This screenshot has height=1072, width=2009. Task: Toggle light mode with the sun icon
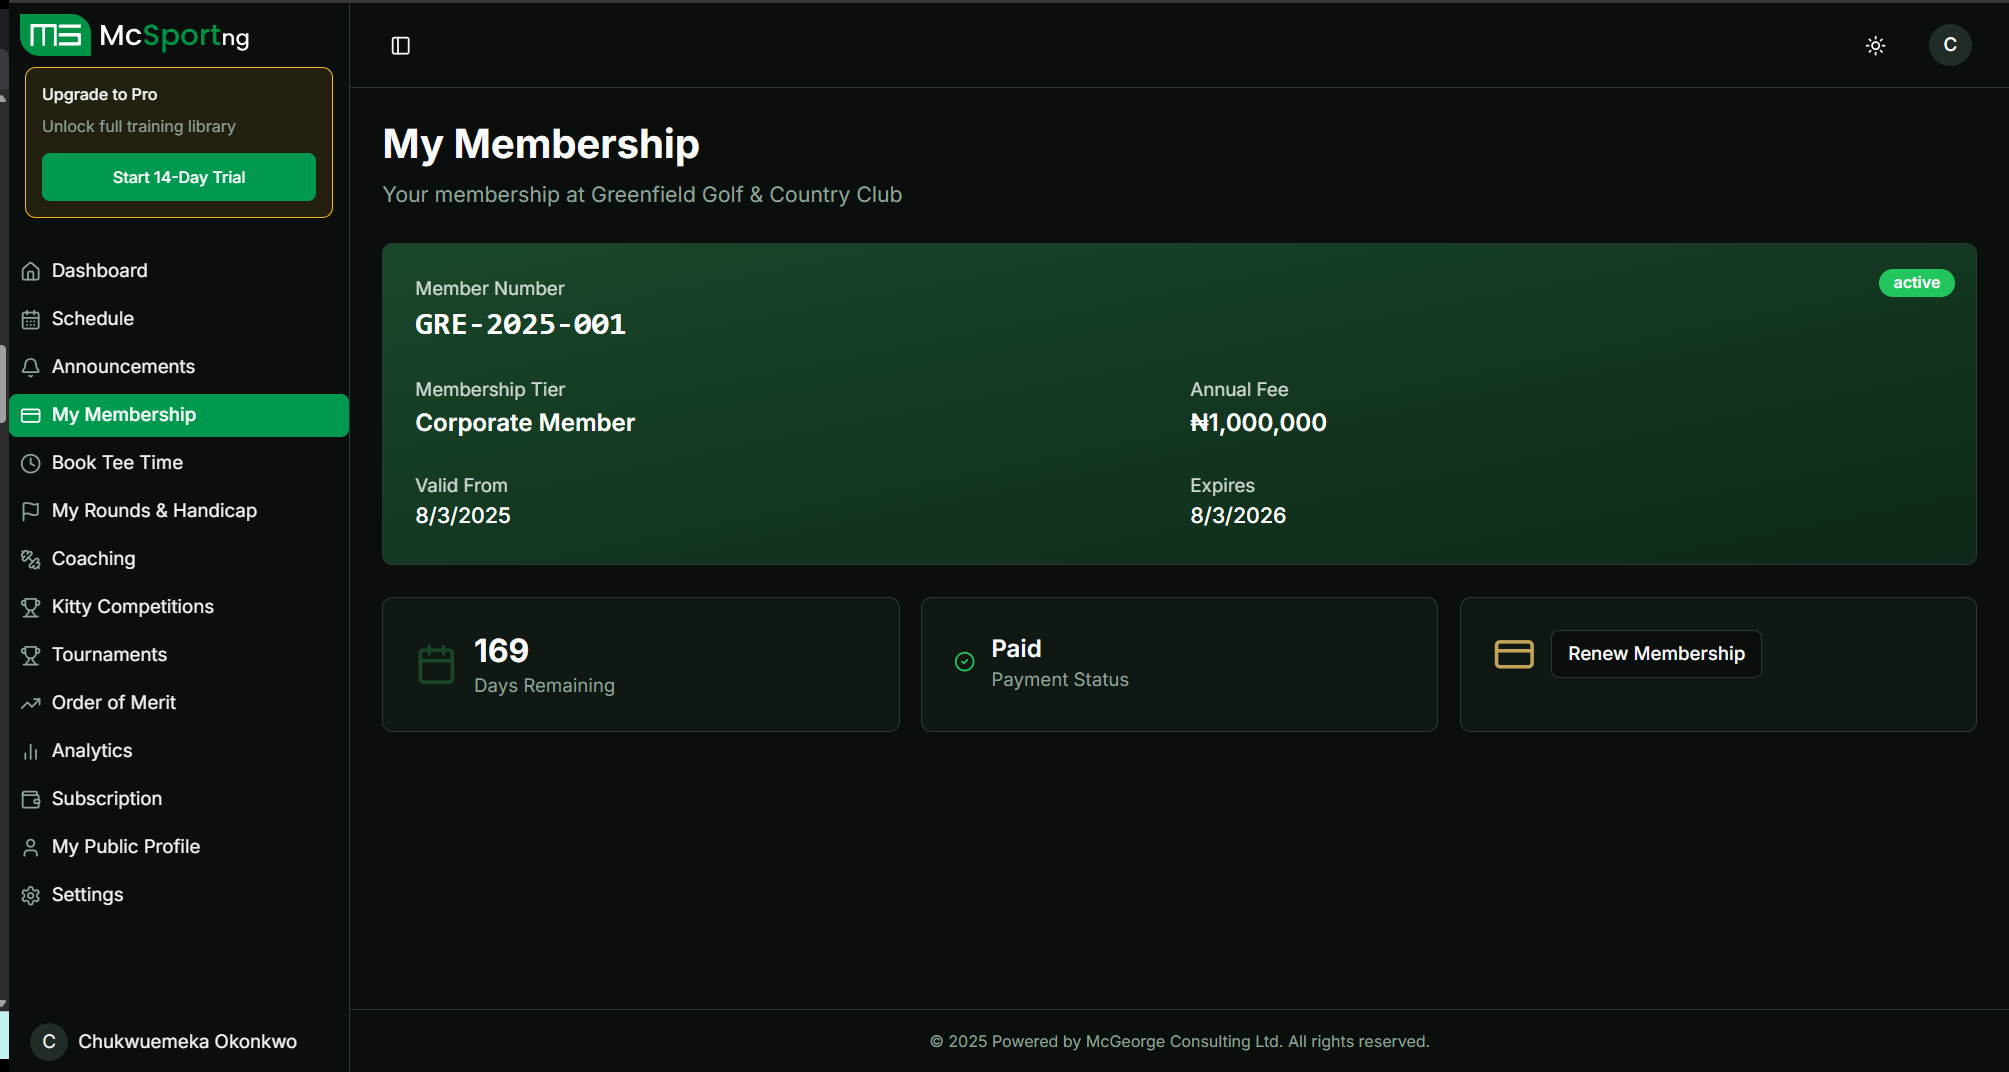(x=1875, y=45)
